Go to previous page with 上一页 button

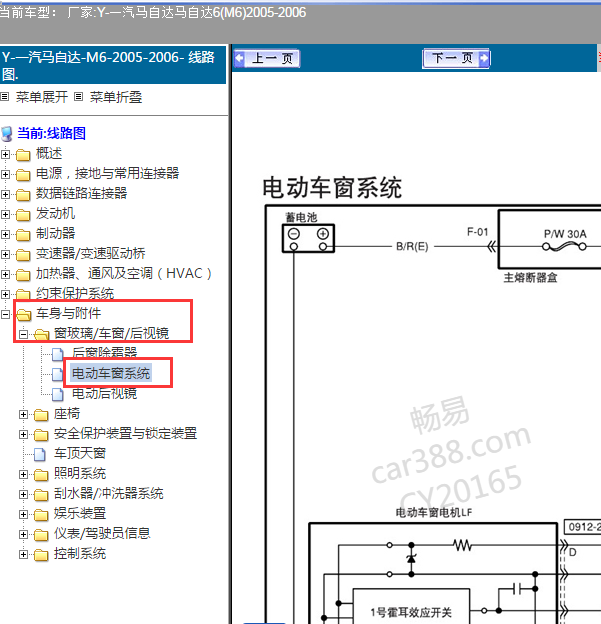[266, 58]
